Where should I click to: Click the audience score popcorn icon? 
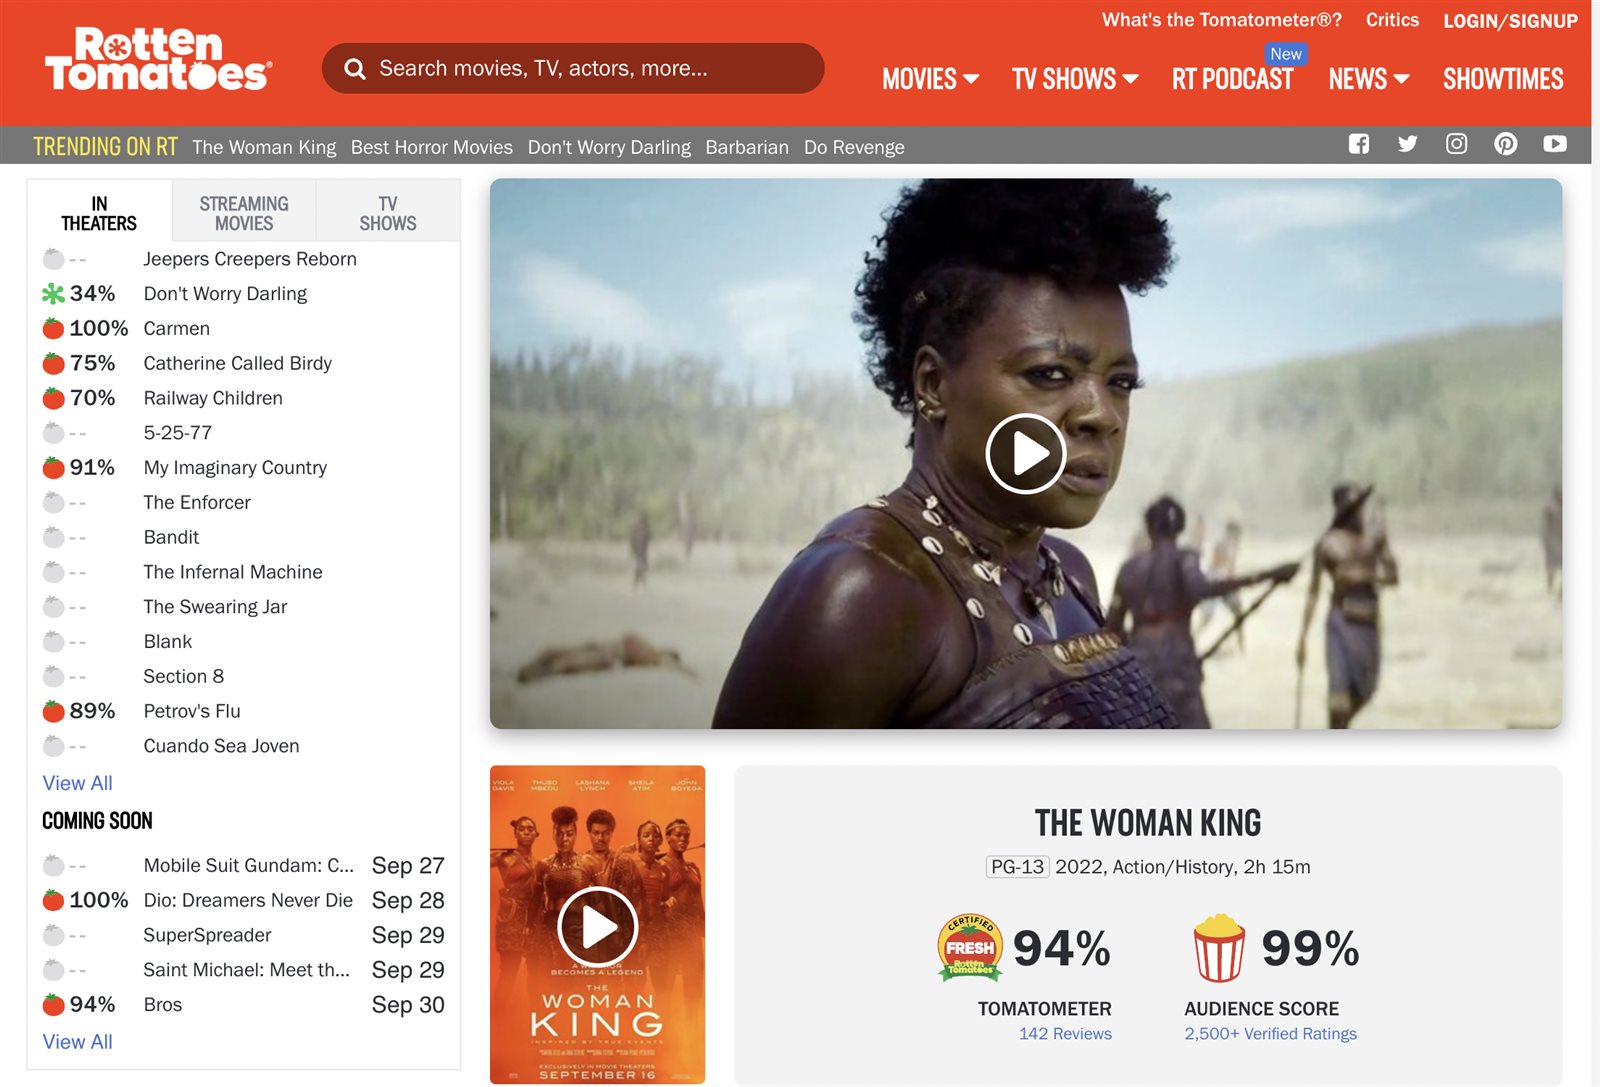[x=1219, y=948]
